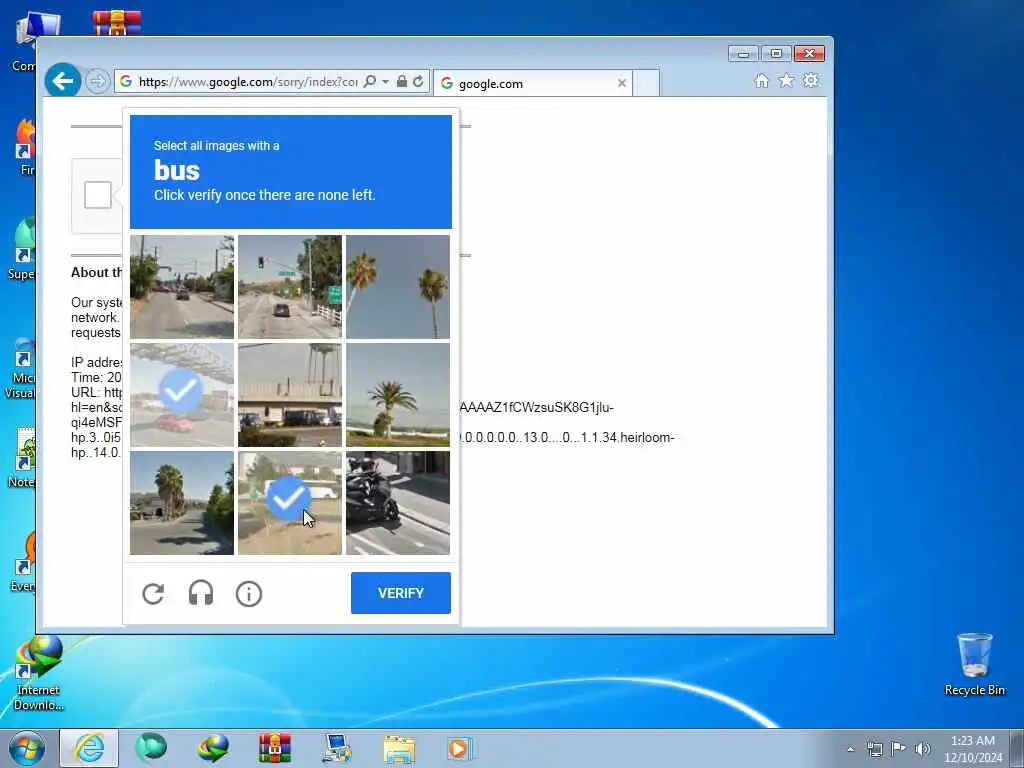Viewport: 1024px width, 768px height.
Task: Open the file explorer folder in taskbar
Action: 399,749
